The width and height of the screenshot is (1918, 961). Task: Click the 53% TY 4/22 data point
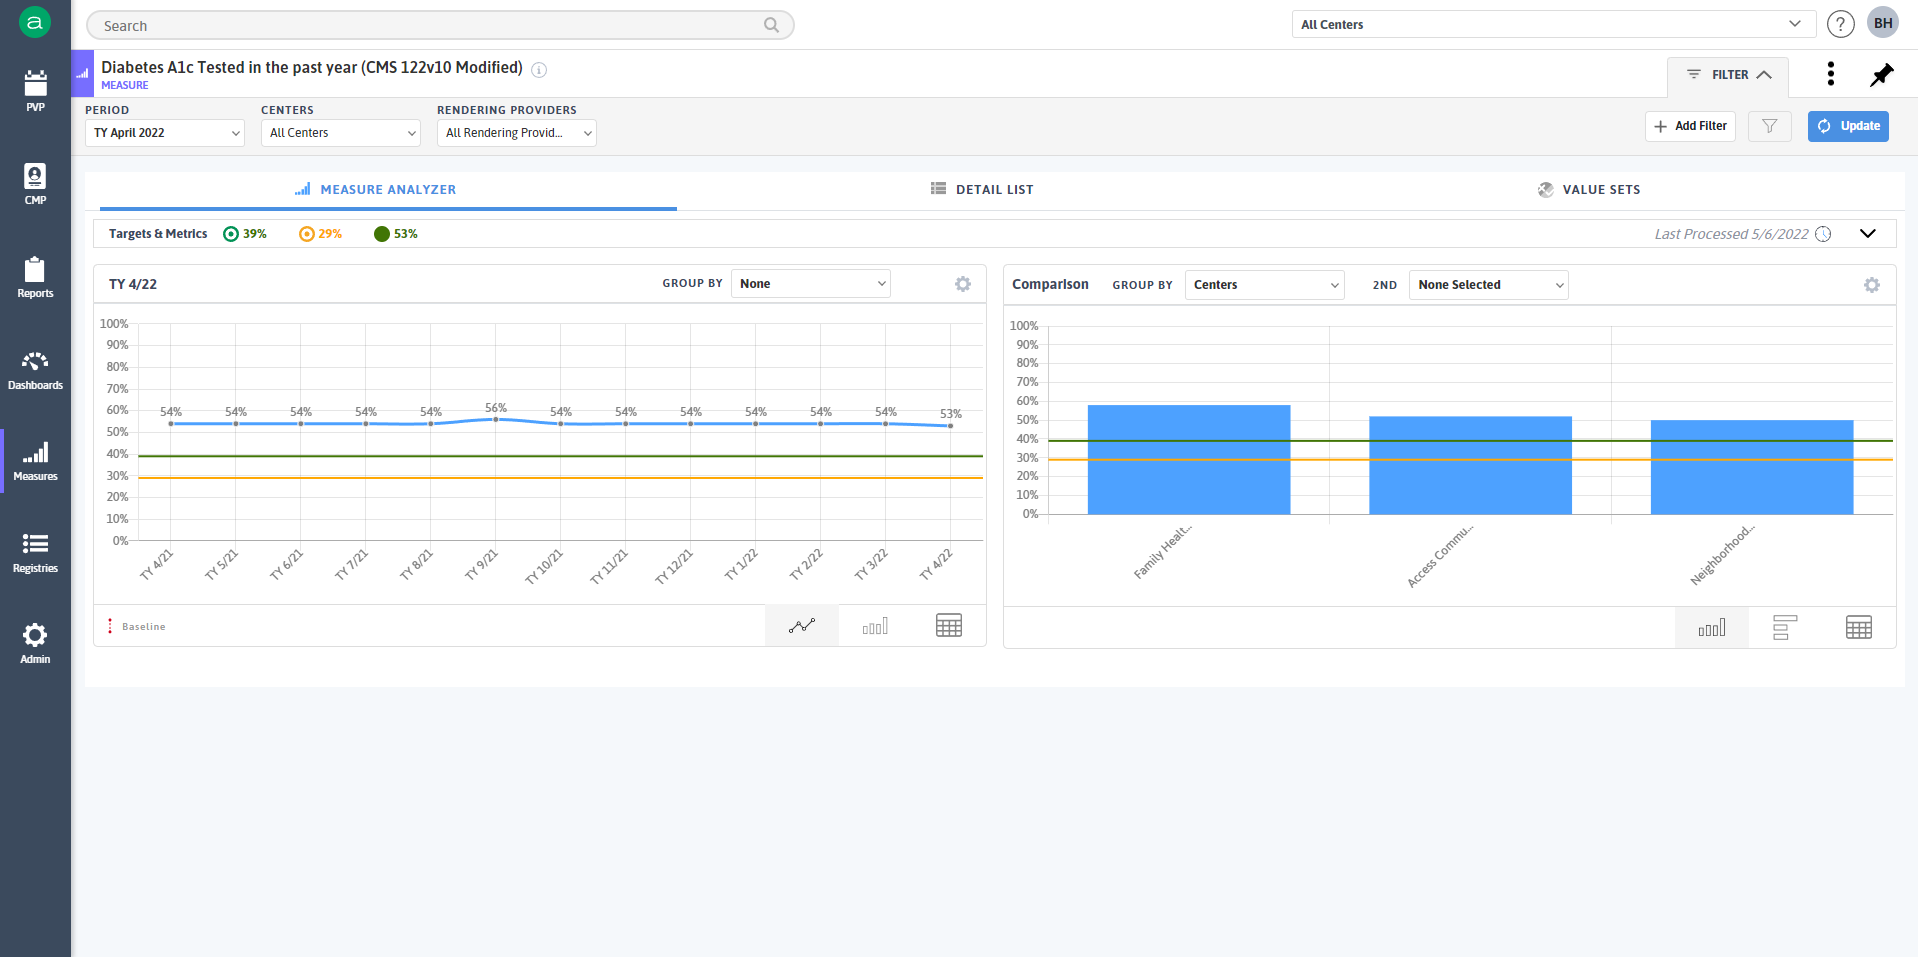coord(950,426)
